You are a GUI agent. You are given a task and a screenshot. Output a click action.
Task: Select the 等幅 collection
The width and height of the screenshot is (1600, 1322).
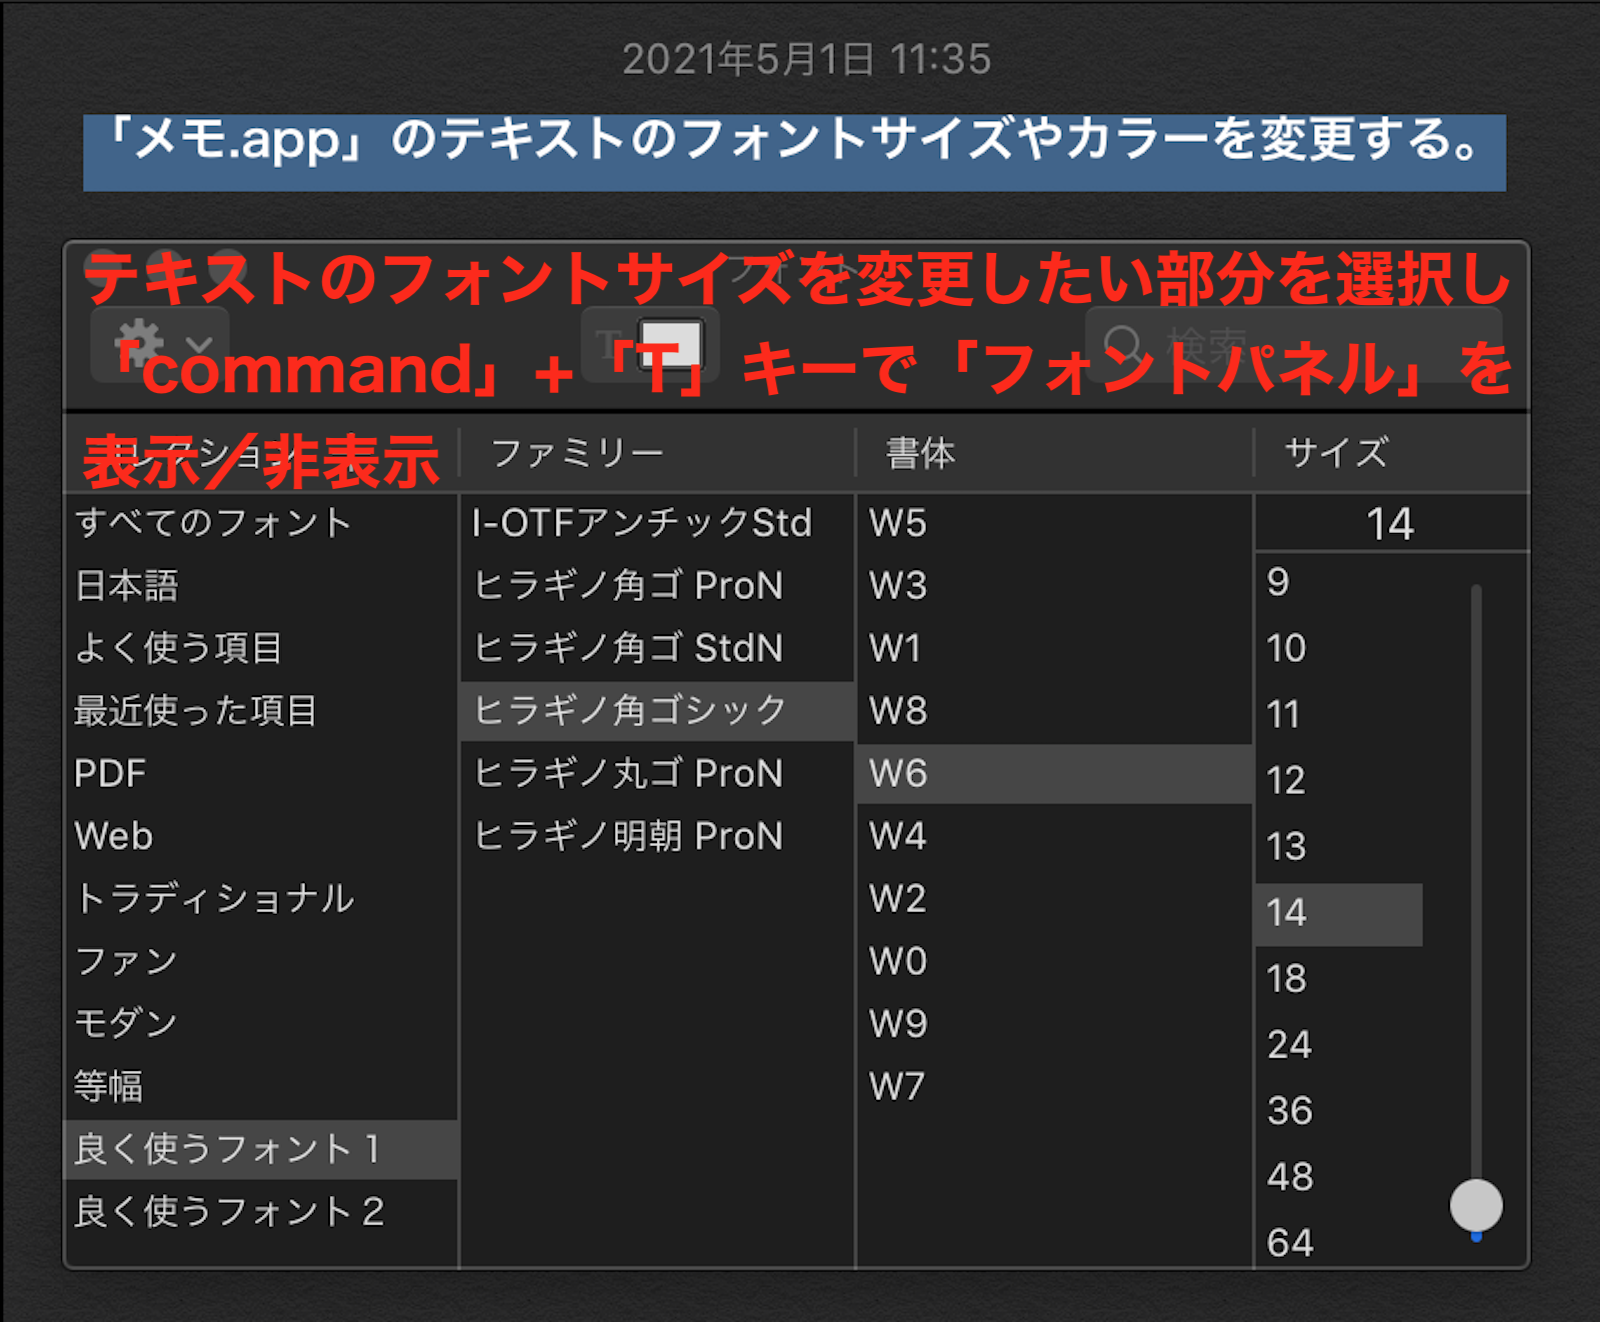[261, 1086]
